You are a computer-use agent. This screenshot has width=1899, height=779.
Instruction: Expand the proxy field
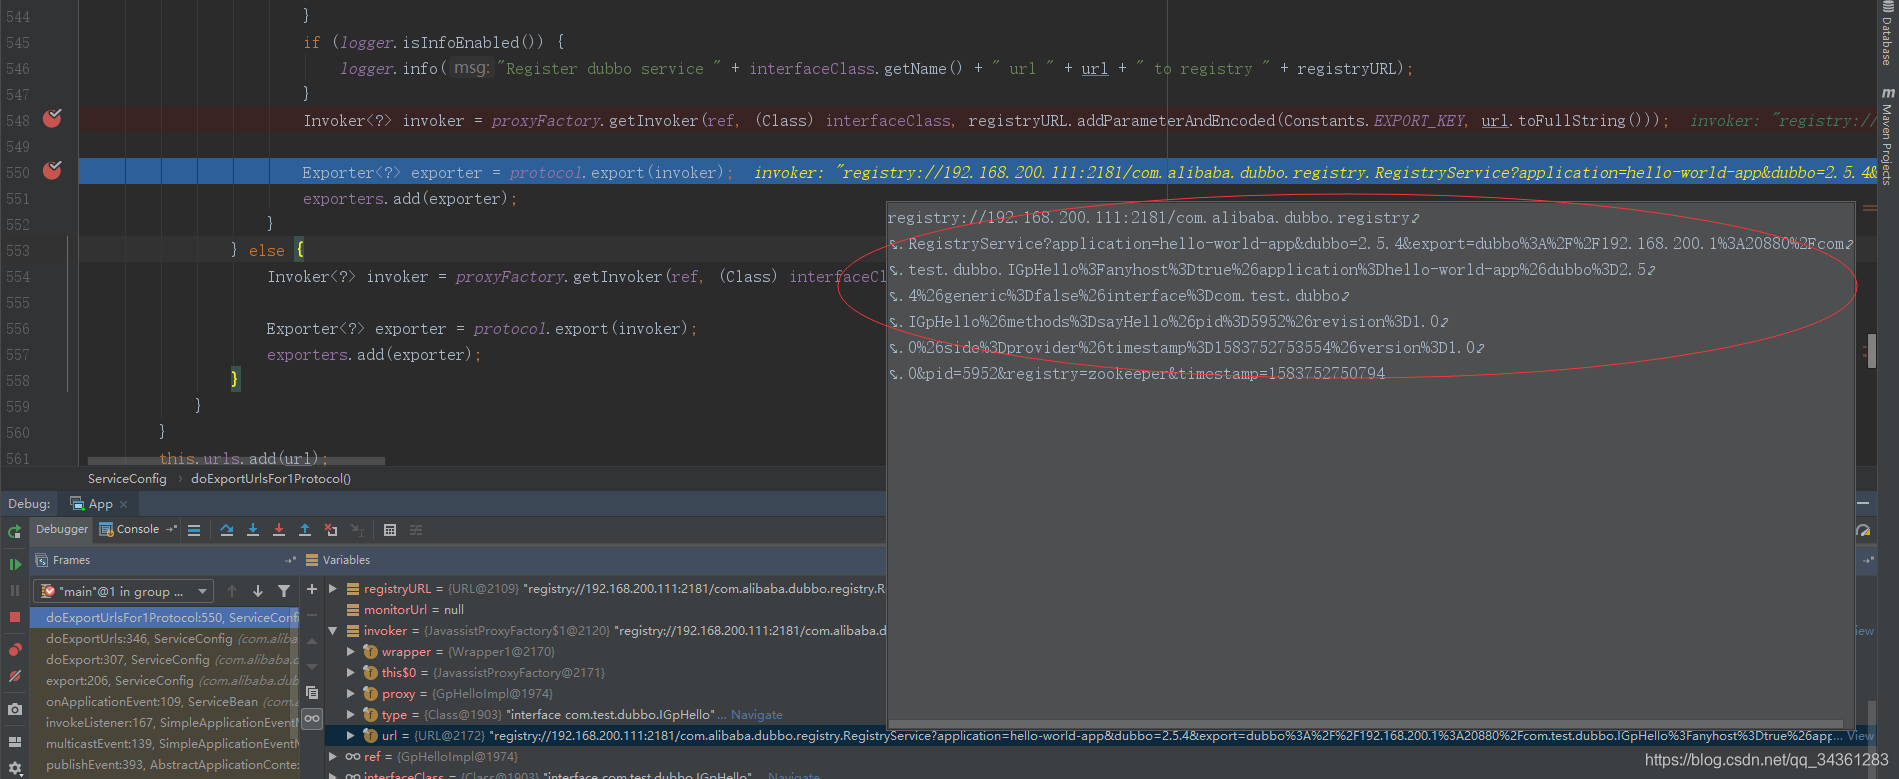click(x=351, y=694)
